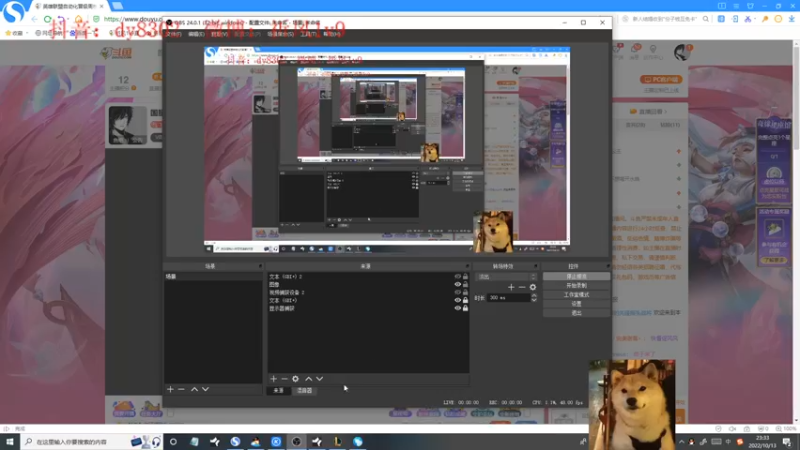Pop out the Scenes dock with its header icon
Viewport: 800px width, 450px height.
(260, 266)
